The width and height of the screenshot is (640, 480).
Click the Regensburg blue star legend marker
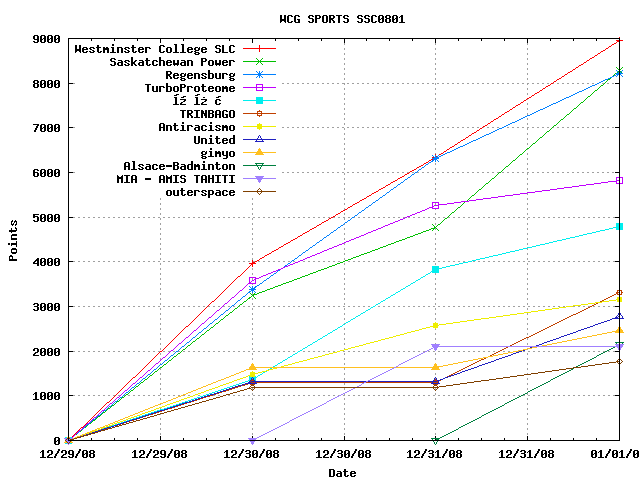[x=258, y=74]
